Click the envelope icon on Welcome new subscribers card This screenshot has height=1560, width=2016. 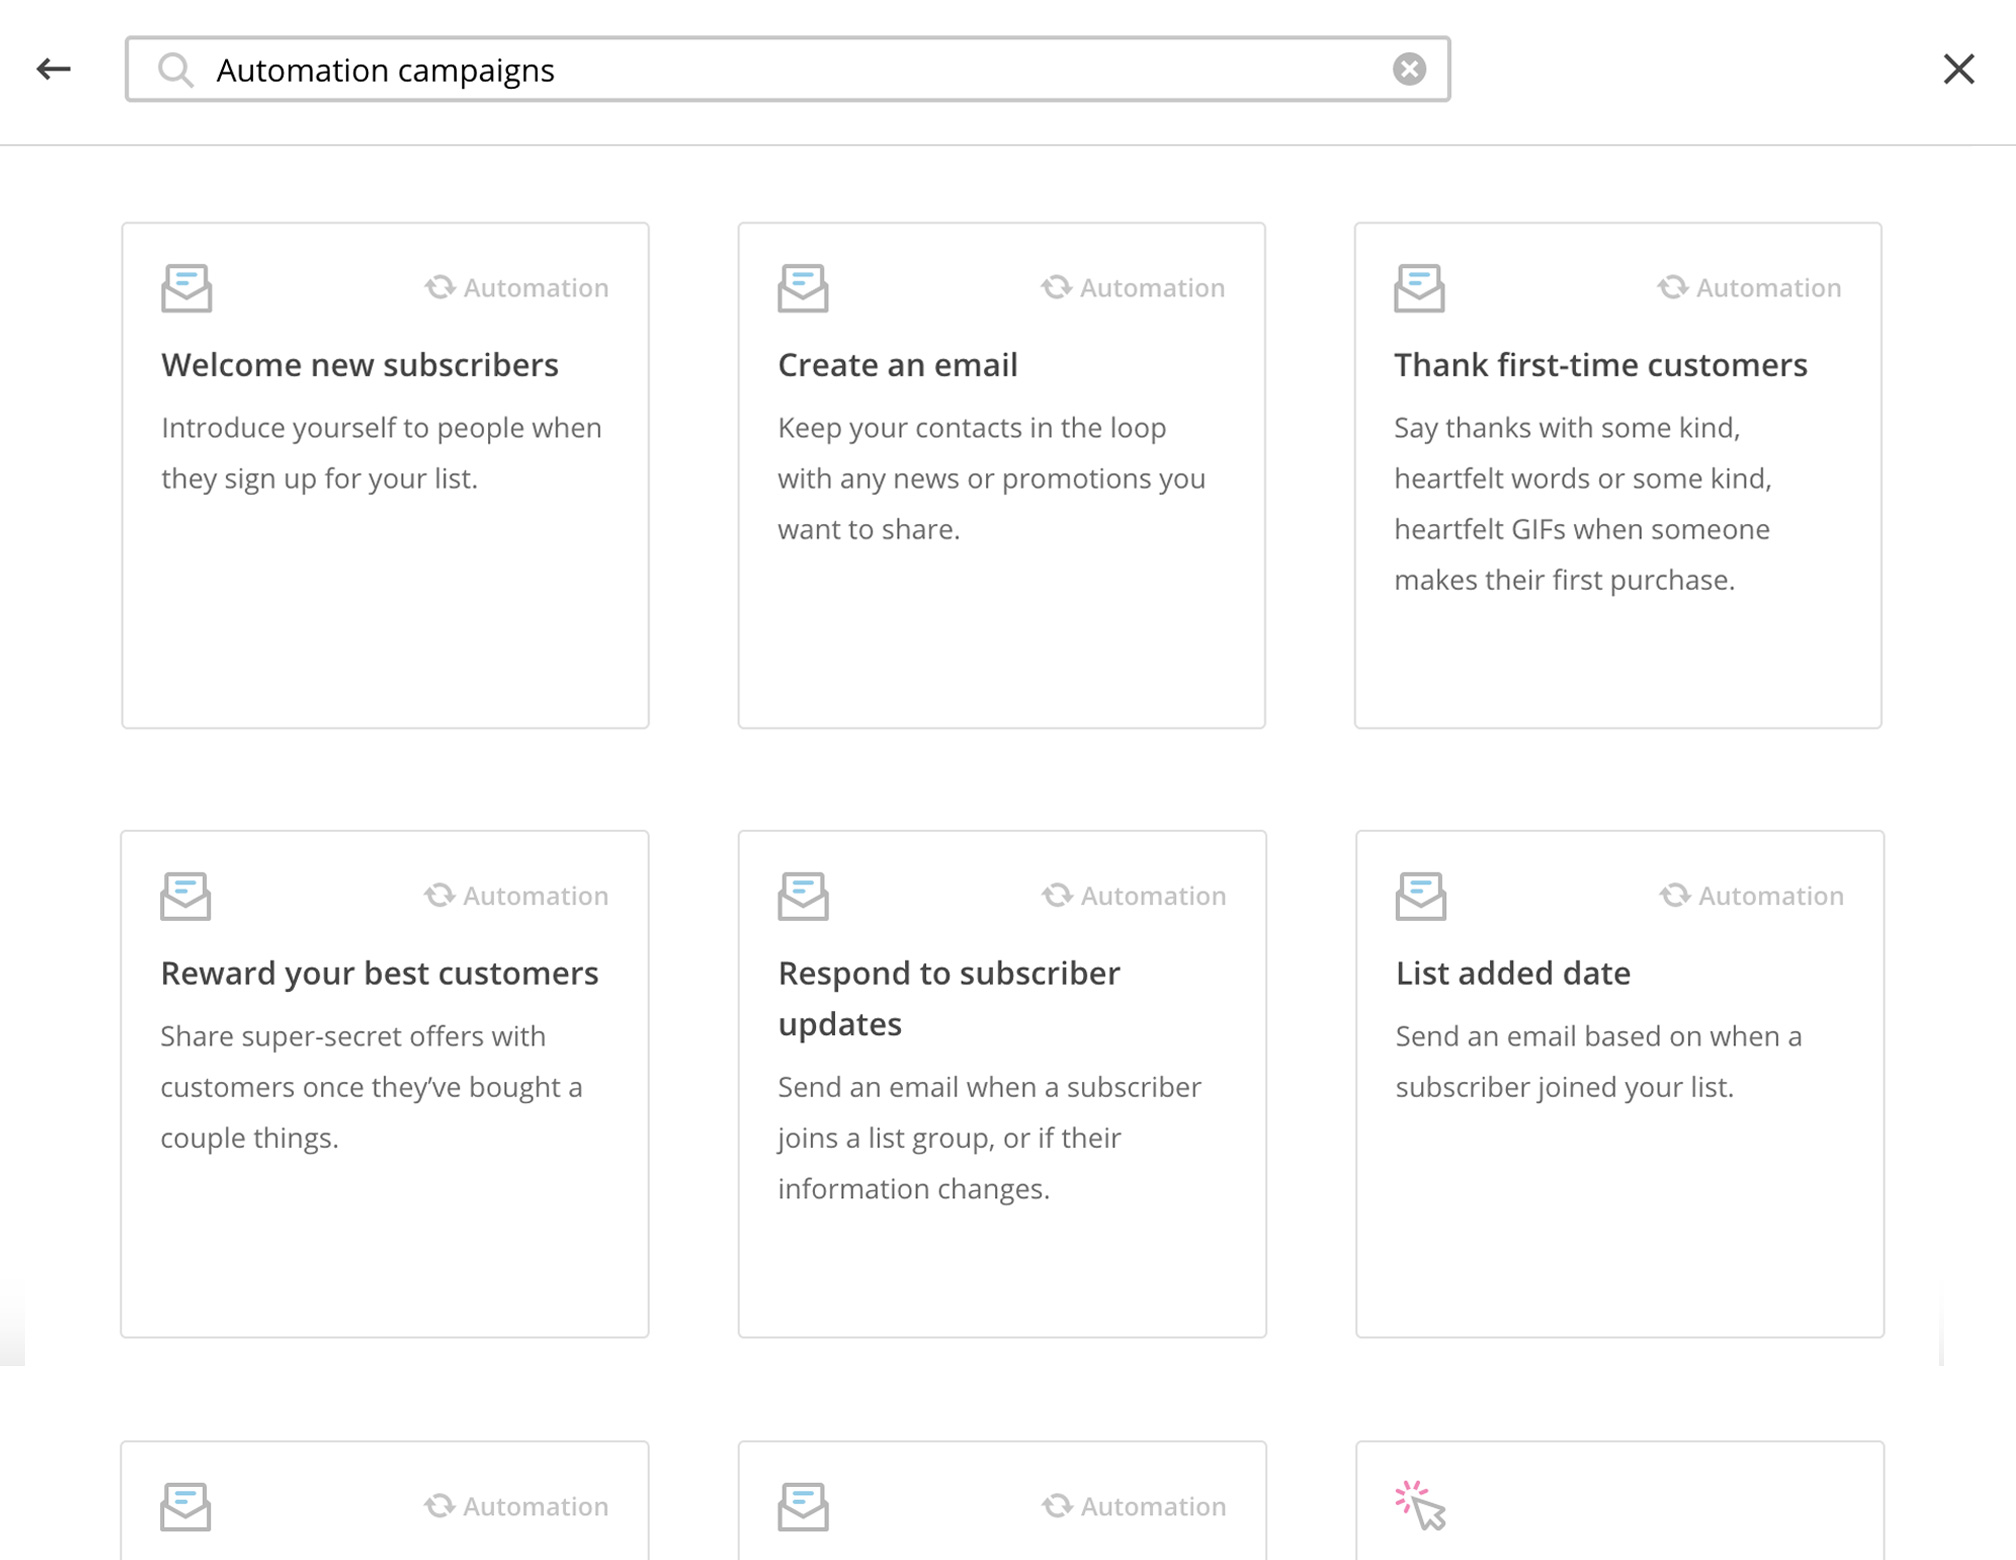[186, 289]
